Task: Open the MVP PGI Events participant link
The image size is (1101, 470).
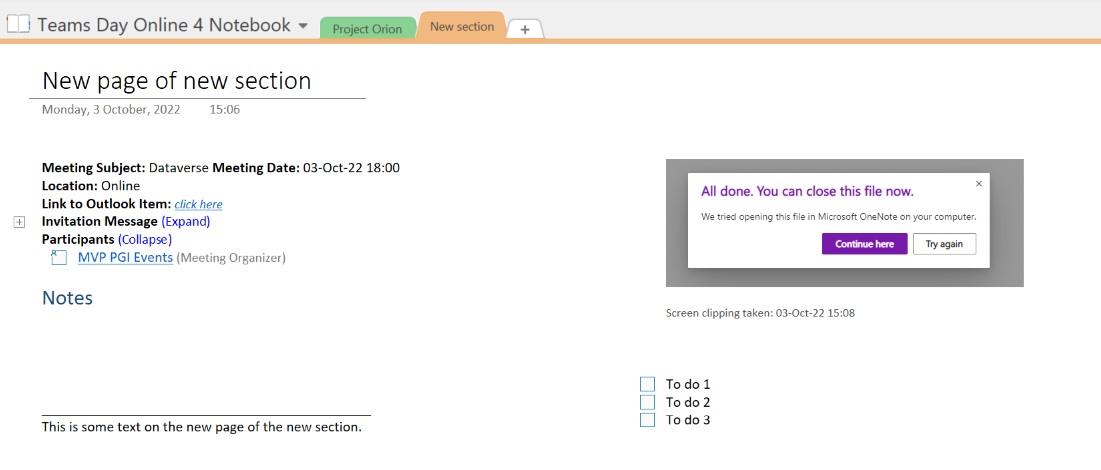Action: click(x=125, y=257)
